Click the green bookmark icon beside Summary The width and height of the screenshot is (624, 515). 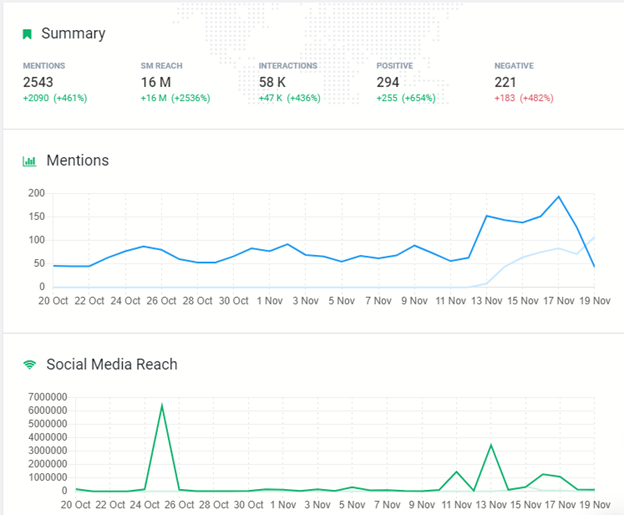pyautogui.click(x=28, y=34)
